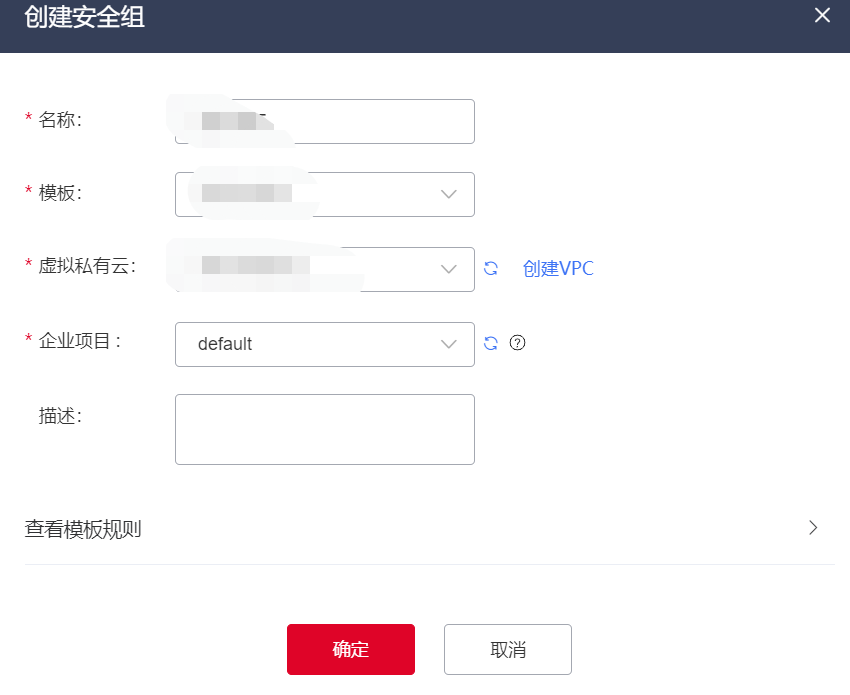
Task: Click the 模板 dropdown arrow
Action: 448,194
